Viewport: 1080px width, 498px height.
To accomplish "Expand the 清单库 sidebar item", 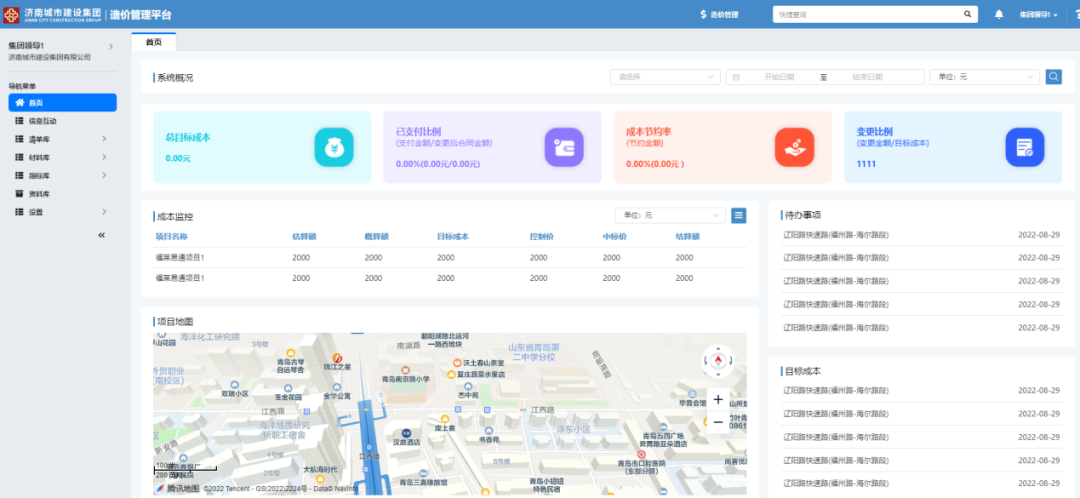I will click(60, 139).
